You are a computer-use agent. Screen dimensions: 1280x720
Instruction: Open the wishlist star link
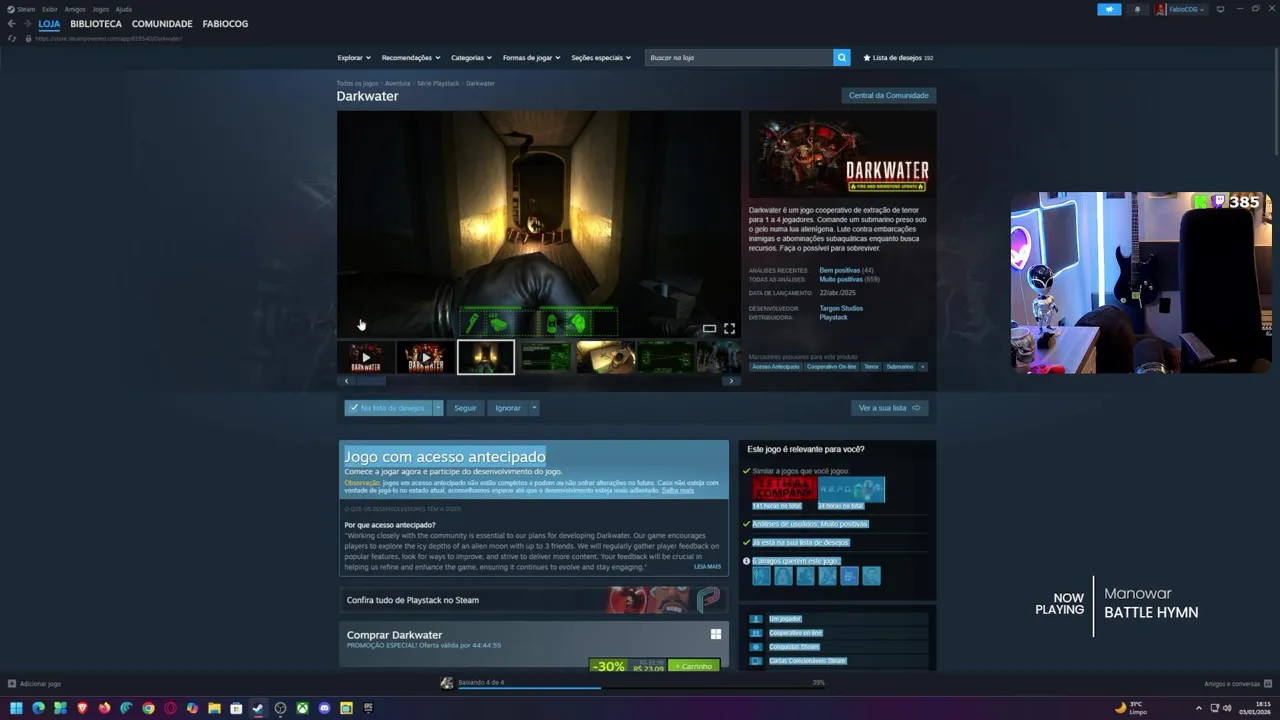point(898,58)
